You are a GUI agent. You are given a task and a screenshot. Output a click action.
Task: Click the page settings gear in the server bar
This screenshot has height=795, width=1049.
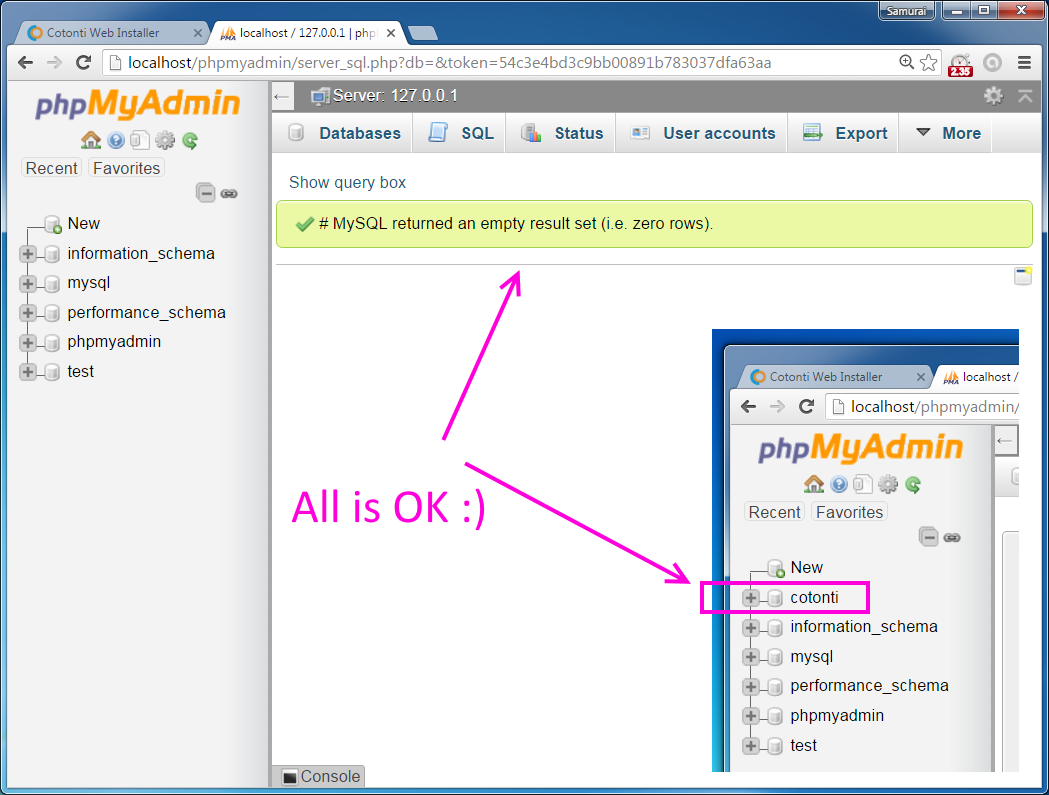click(x=993, y=96)
